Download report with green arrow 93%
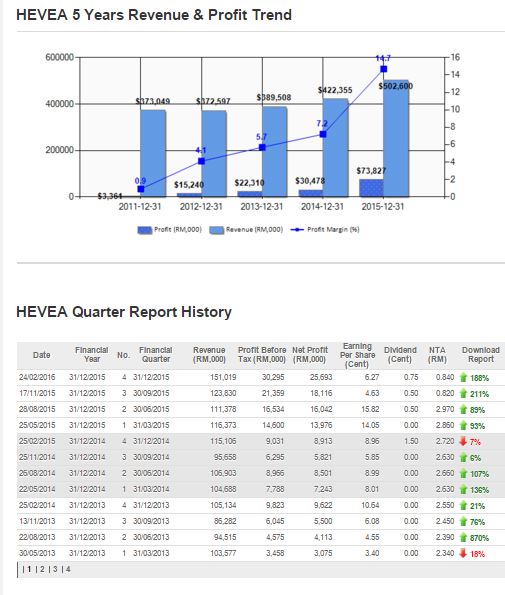Screen dimensions: 505x595 (x=472, y=425)
